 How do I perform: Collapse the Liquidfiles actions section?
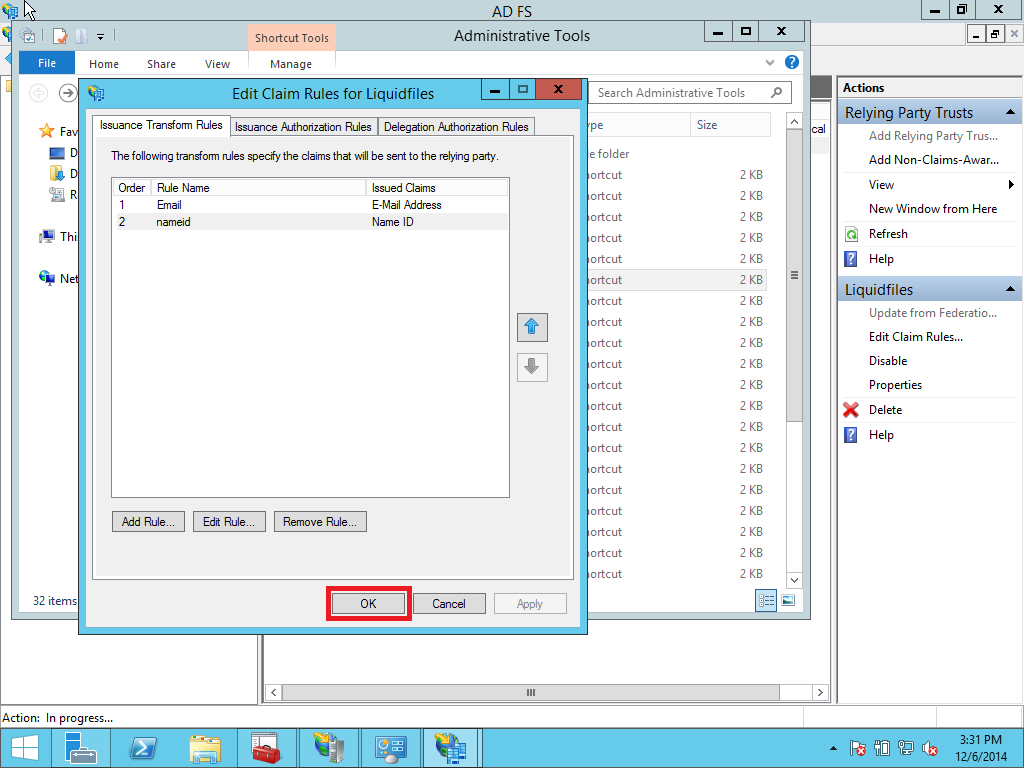click(x=1010, y=290)
